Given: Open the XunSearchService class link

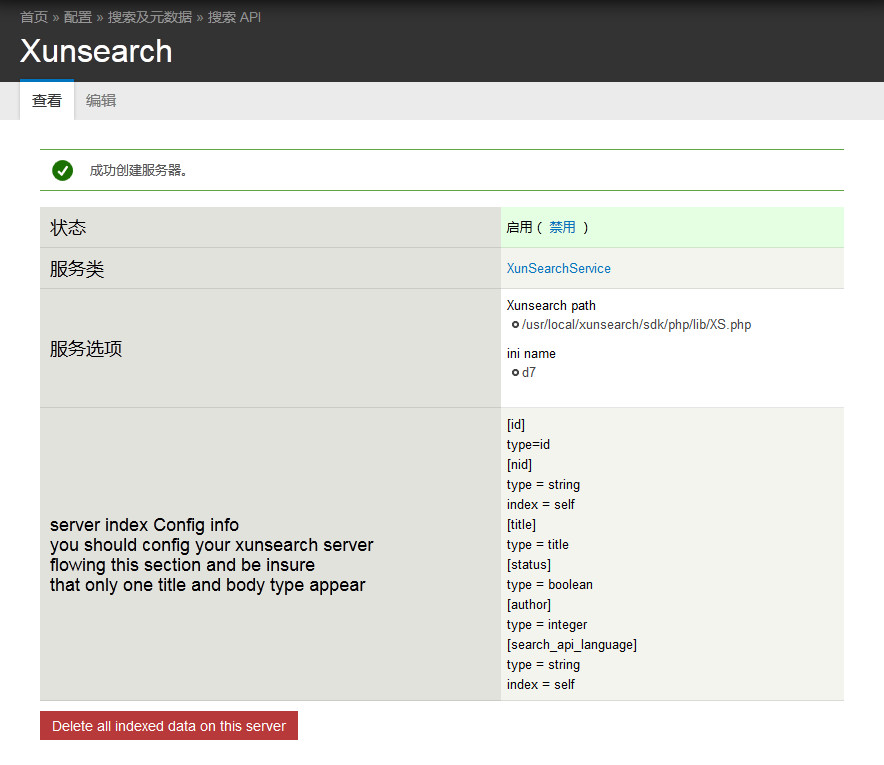Looking at the screenshot, I should [558, 268].
